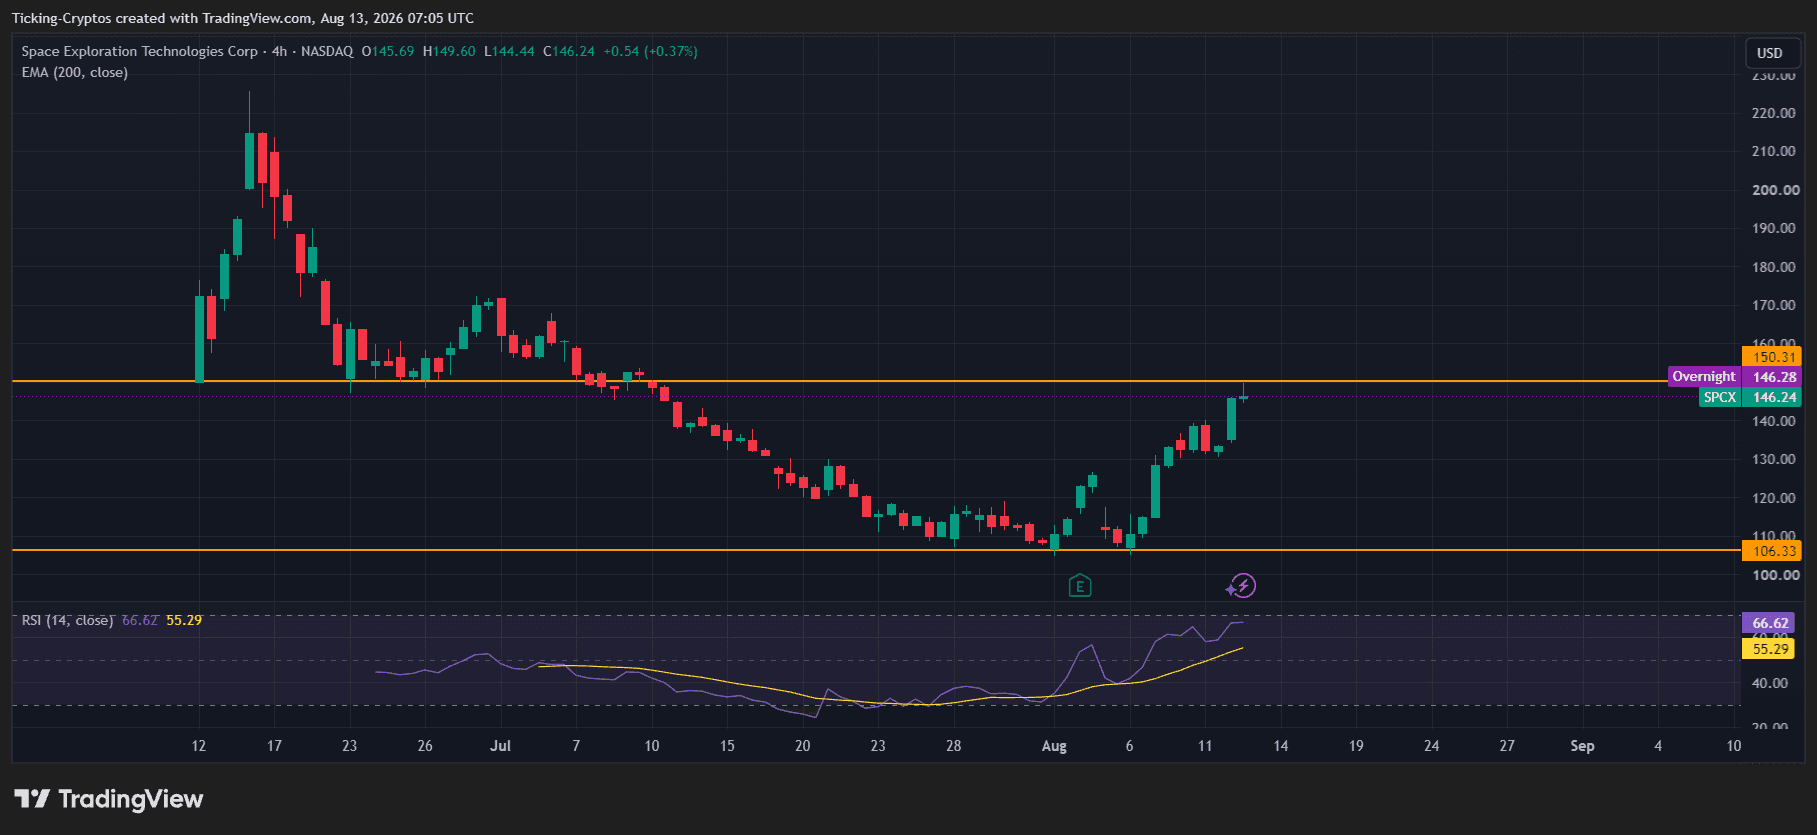Screen dimensions: 1817x835
Task: Click the 28 date on time axis
Action: 953,746
